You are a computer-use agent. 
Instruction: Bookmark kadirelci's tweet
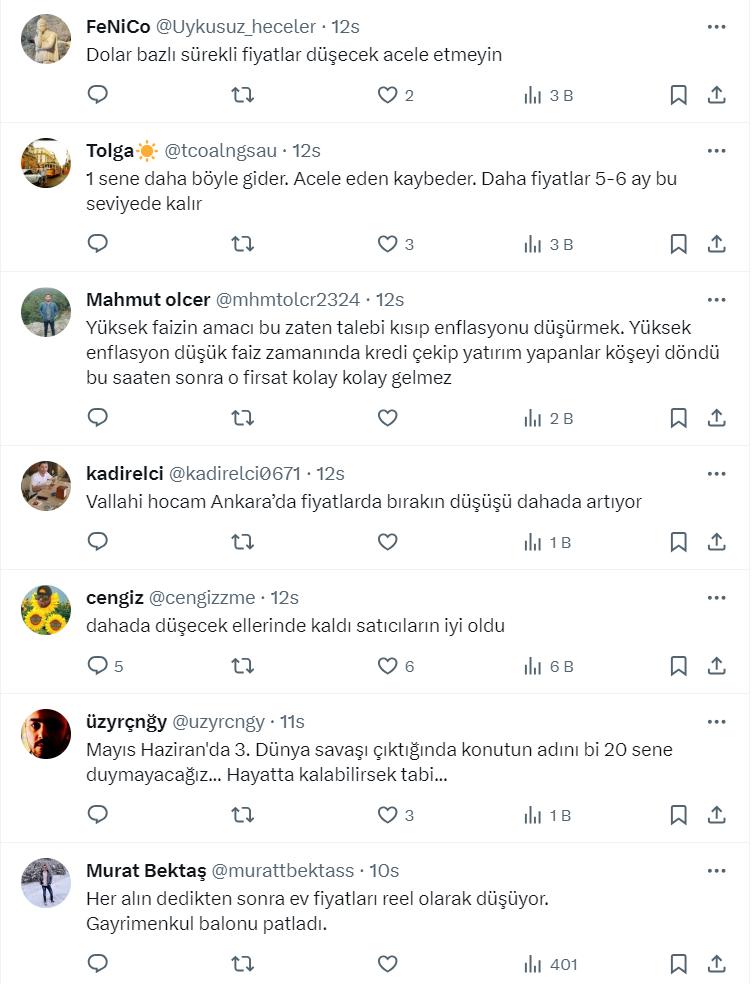[x=678, y=542]
